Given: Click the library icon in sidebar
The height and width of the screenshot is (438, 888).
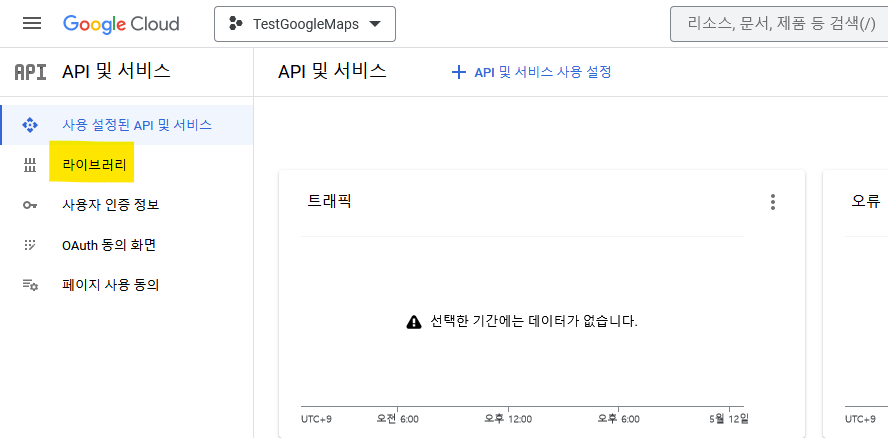Looking at the screenshot, I should pos(29,165).
